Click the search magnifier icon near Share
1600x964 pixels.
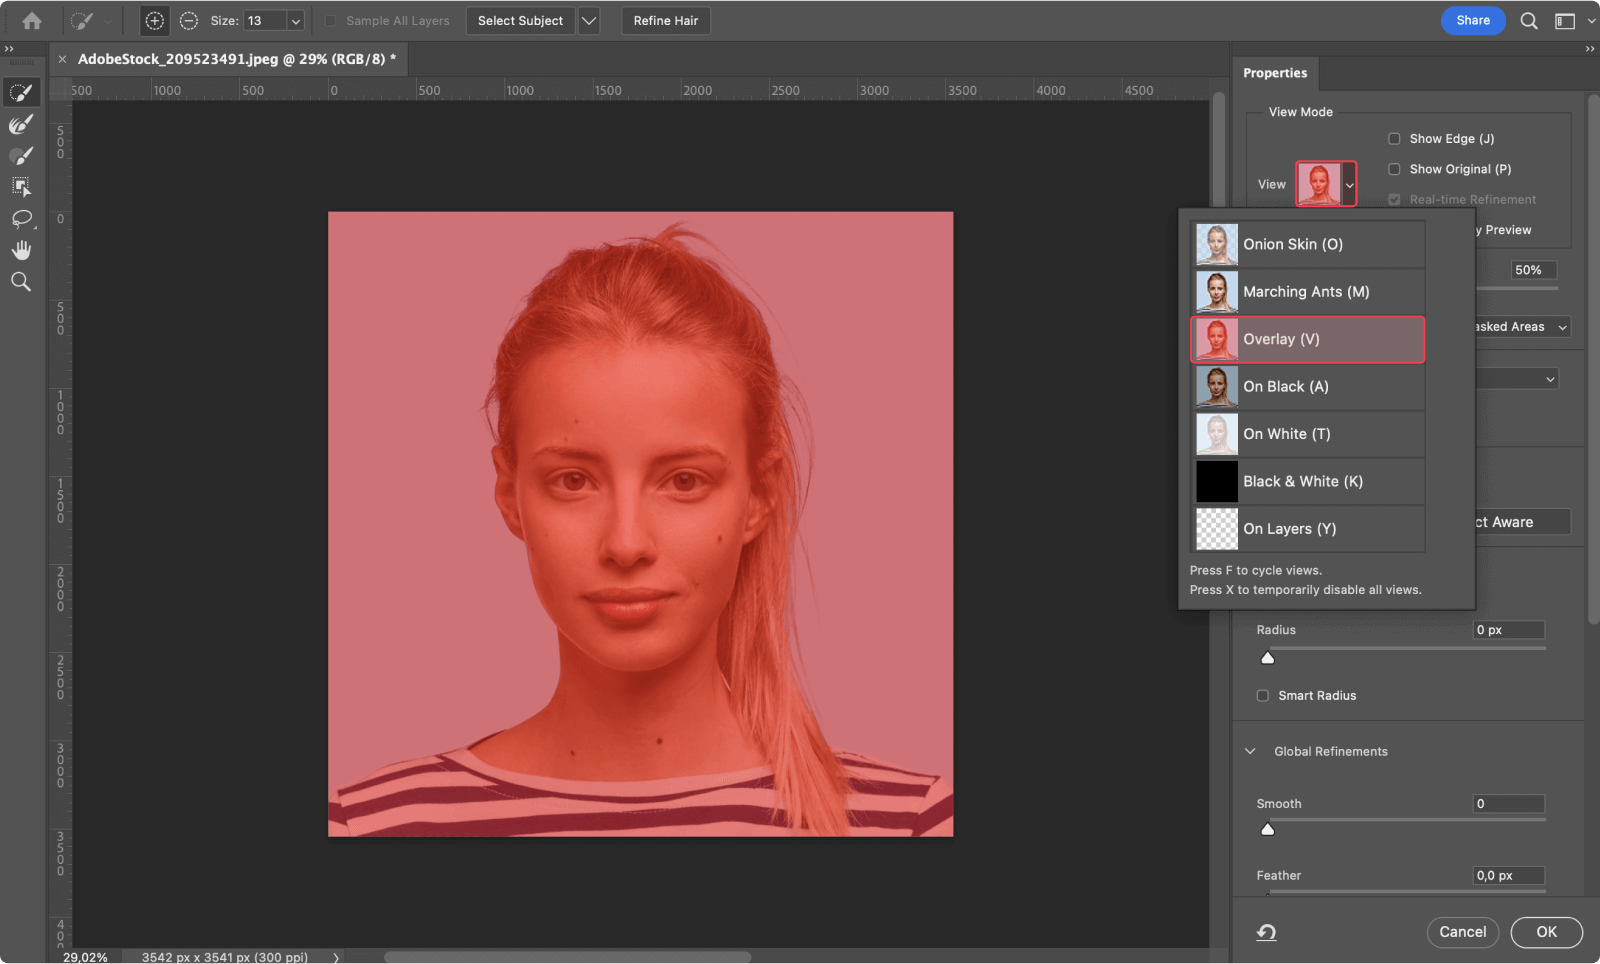[x=1529, y=21]
